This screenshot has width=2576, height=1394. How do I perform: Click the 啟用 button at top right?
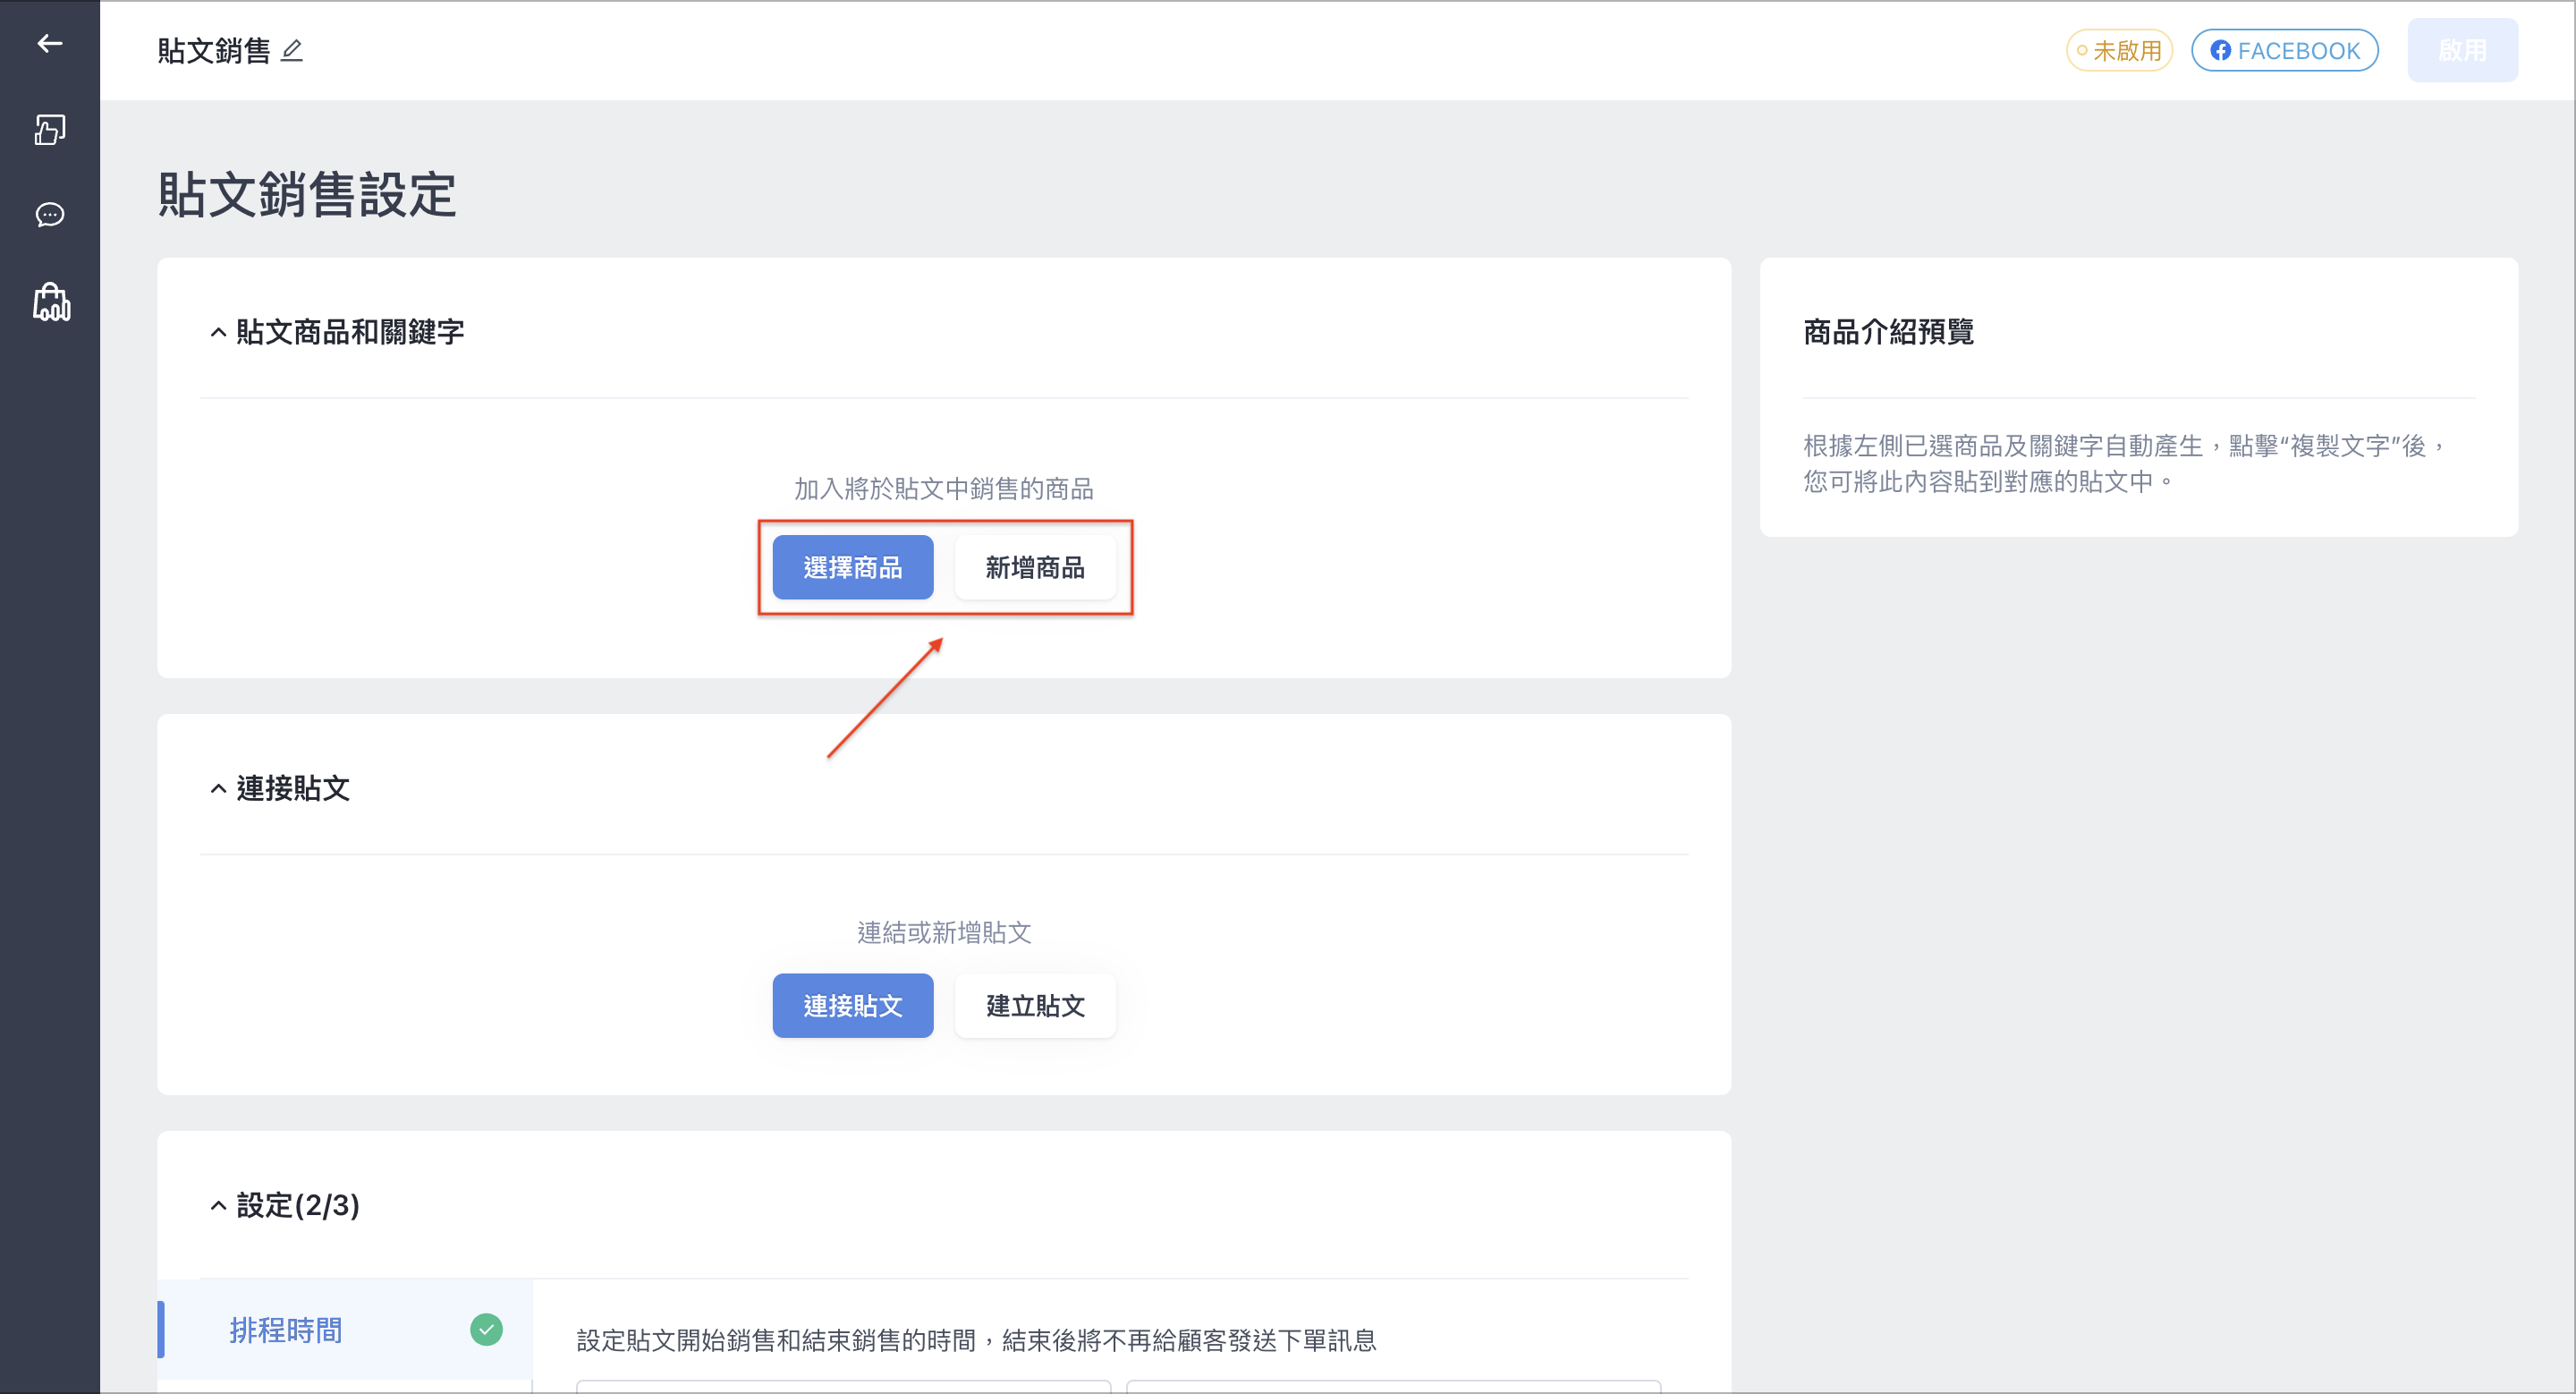tap(2462, 50)
